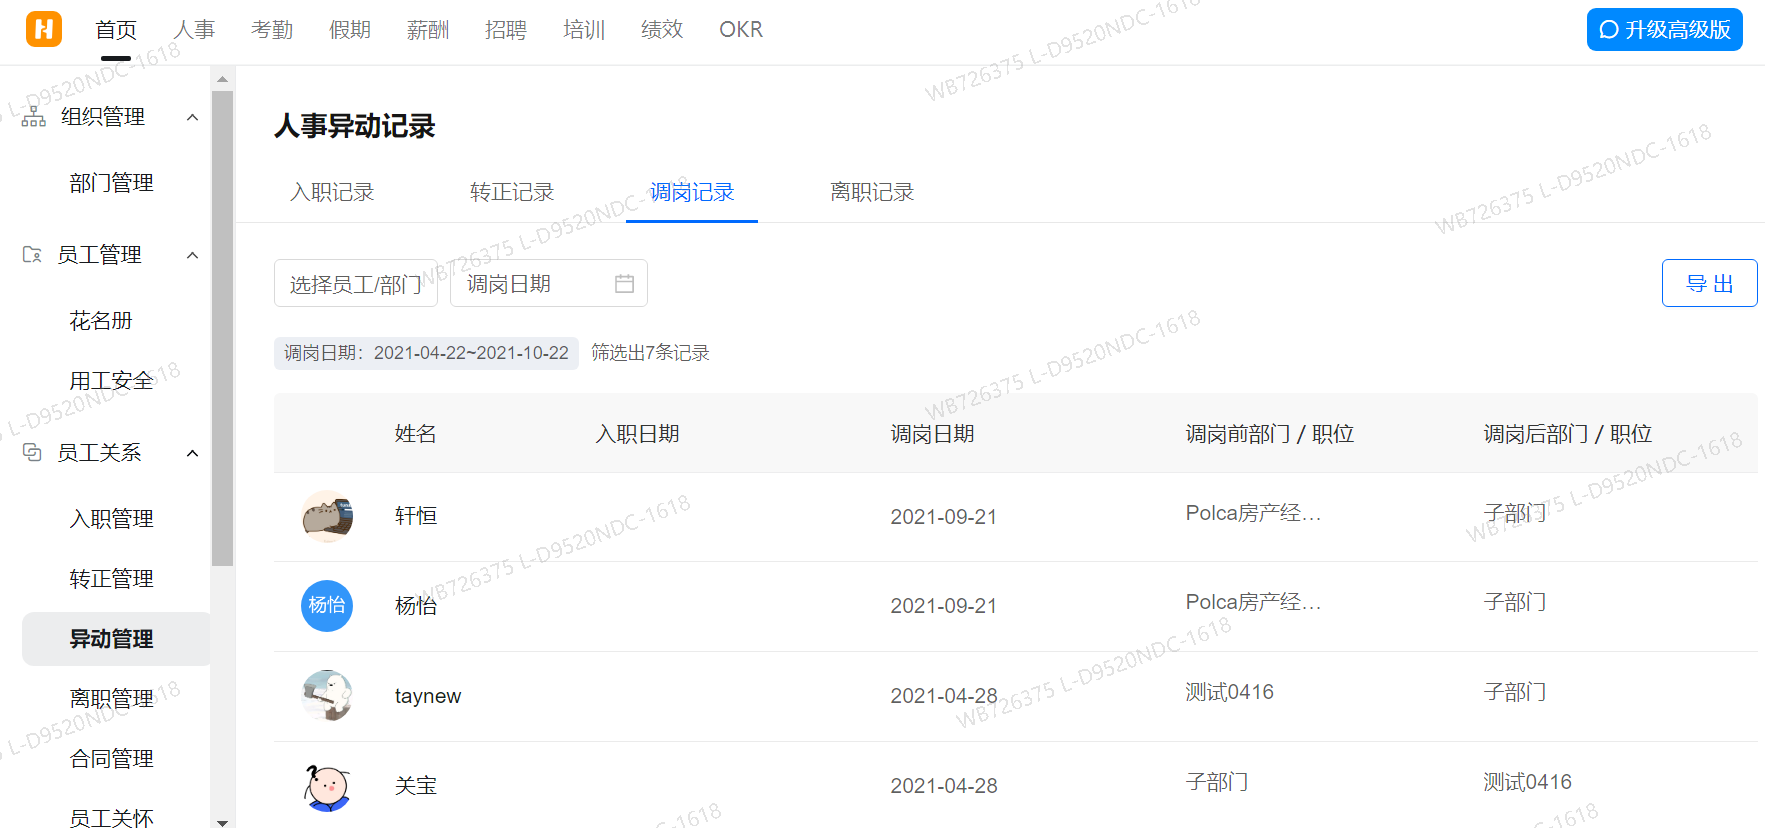Switch to the 转正记录 tab
Image resolution: width=1765 pixels, height=828 pixels.
pyautogui.click(x=512, y=192)
